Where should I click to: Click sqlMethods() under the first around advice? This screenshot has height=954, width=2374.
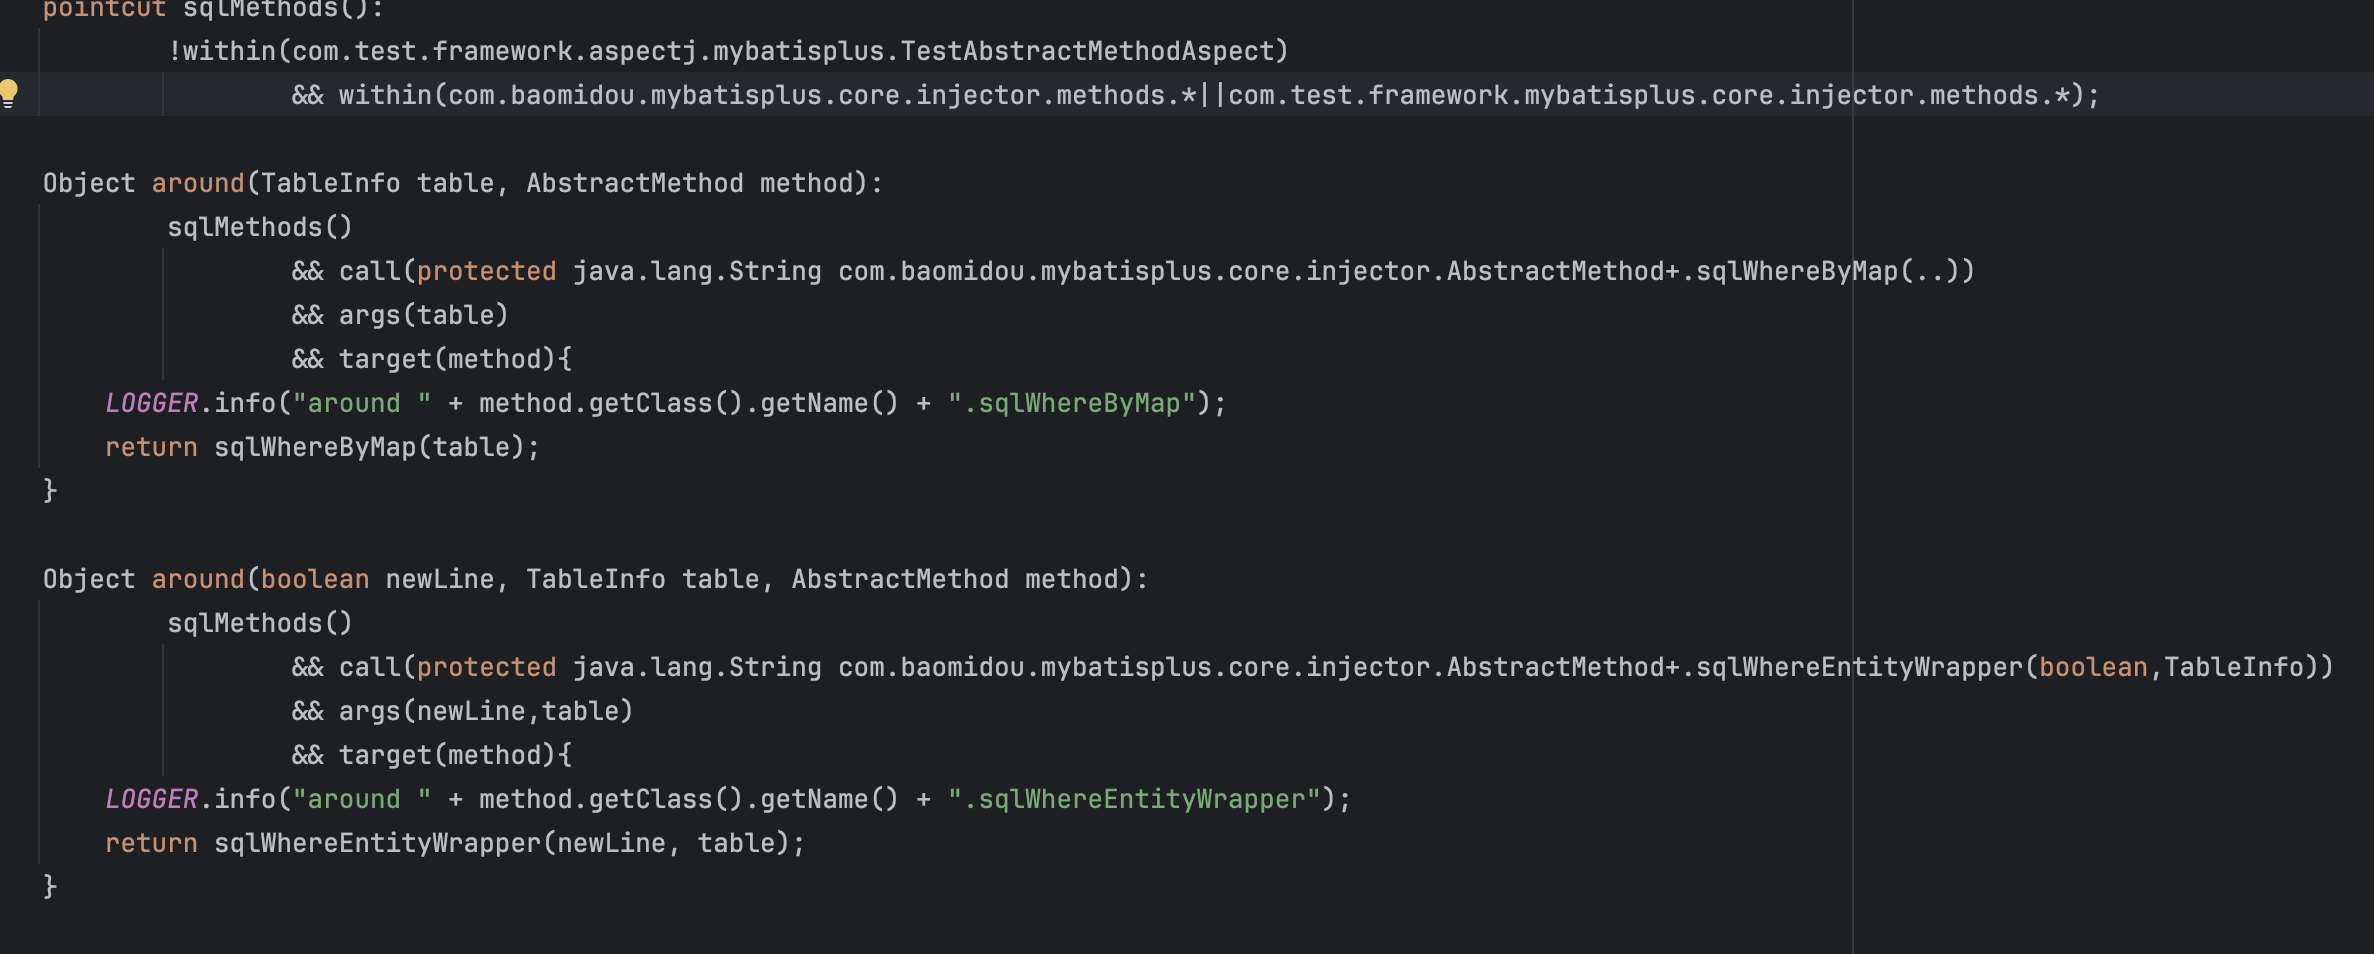(259, 228)
